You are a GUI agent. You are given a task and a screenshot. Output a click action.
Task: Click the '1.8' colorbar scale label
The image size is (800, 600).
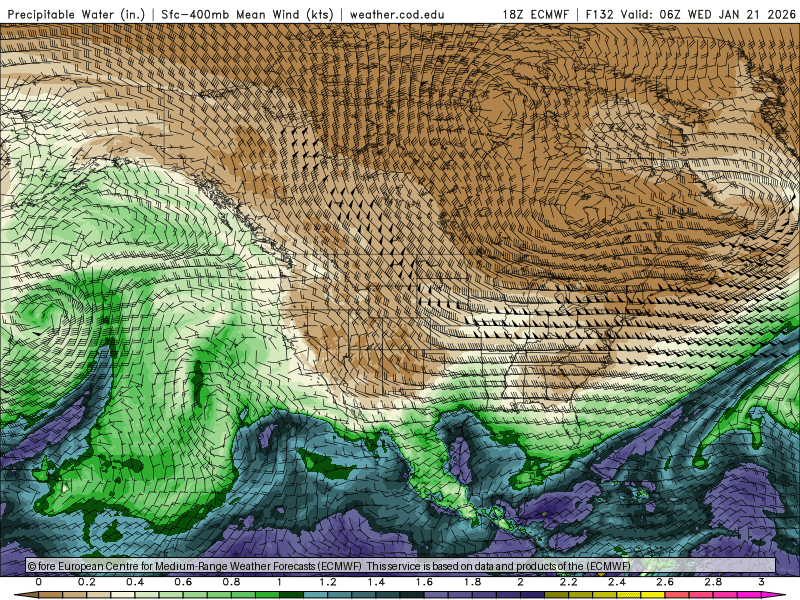tap(472, 582)
